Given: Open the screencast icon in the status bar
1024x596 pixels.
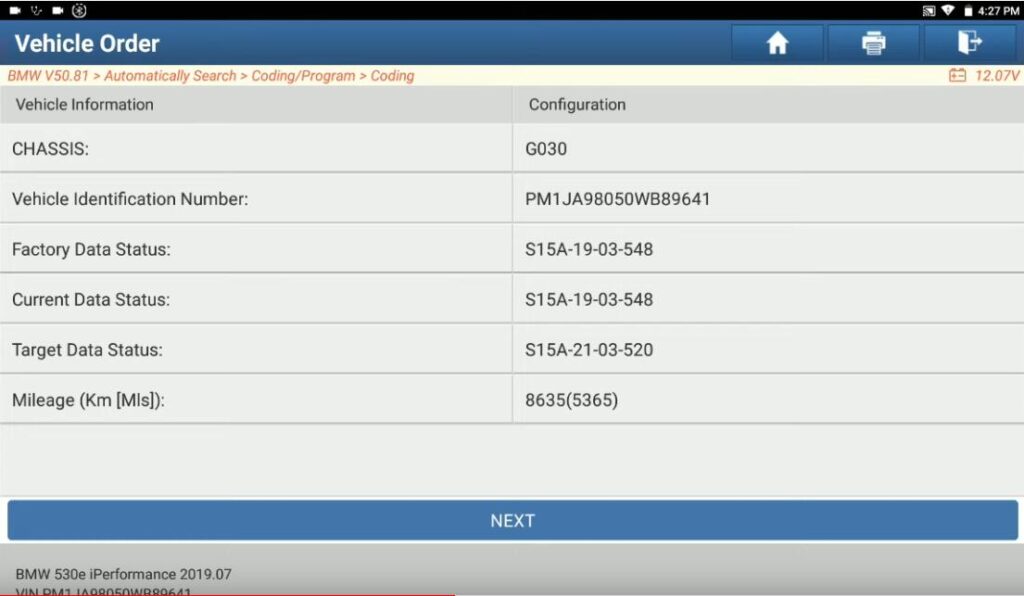Looking at the screenshot, I should tap(928, 10).
